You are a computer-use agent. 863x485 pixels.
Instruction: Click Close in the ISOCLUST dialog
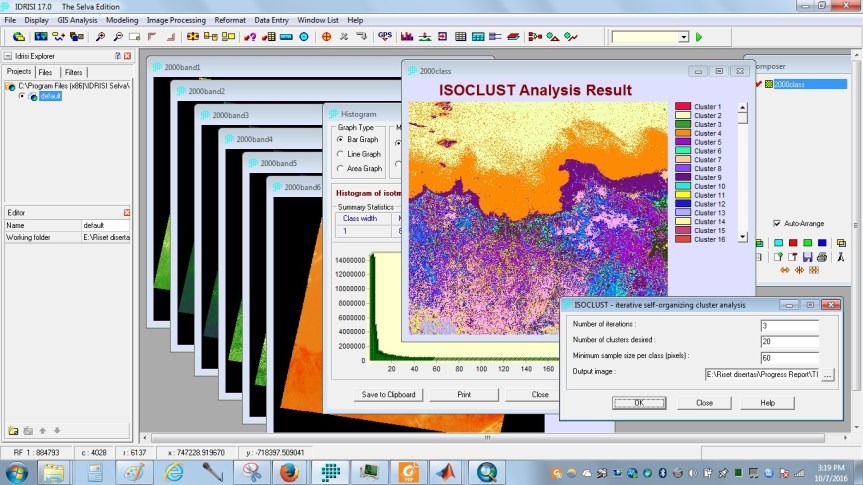[x=704, y=403]
